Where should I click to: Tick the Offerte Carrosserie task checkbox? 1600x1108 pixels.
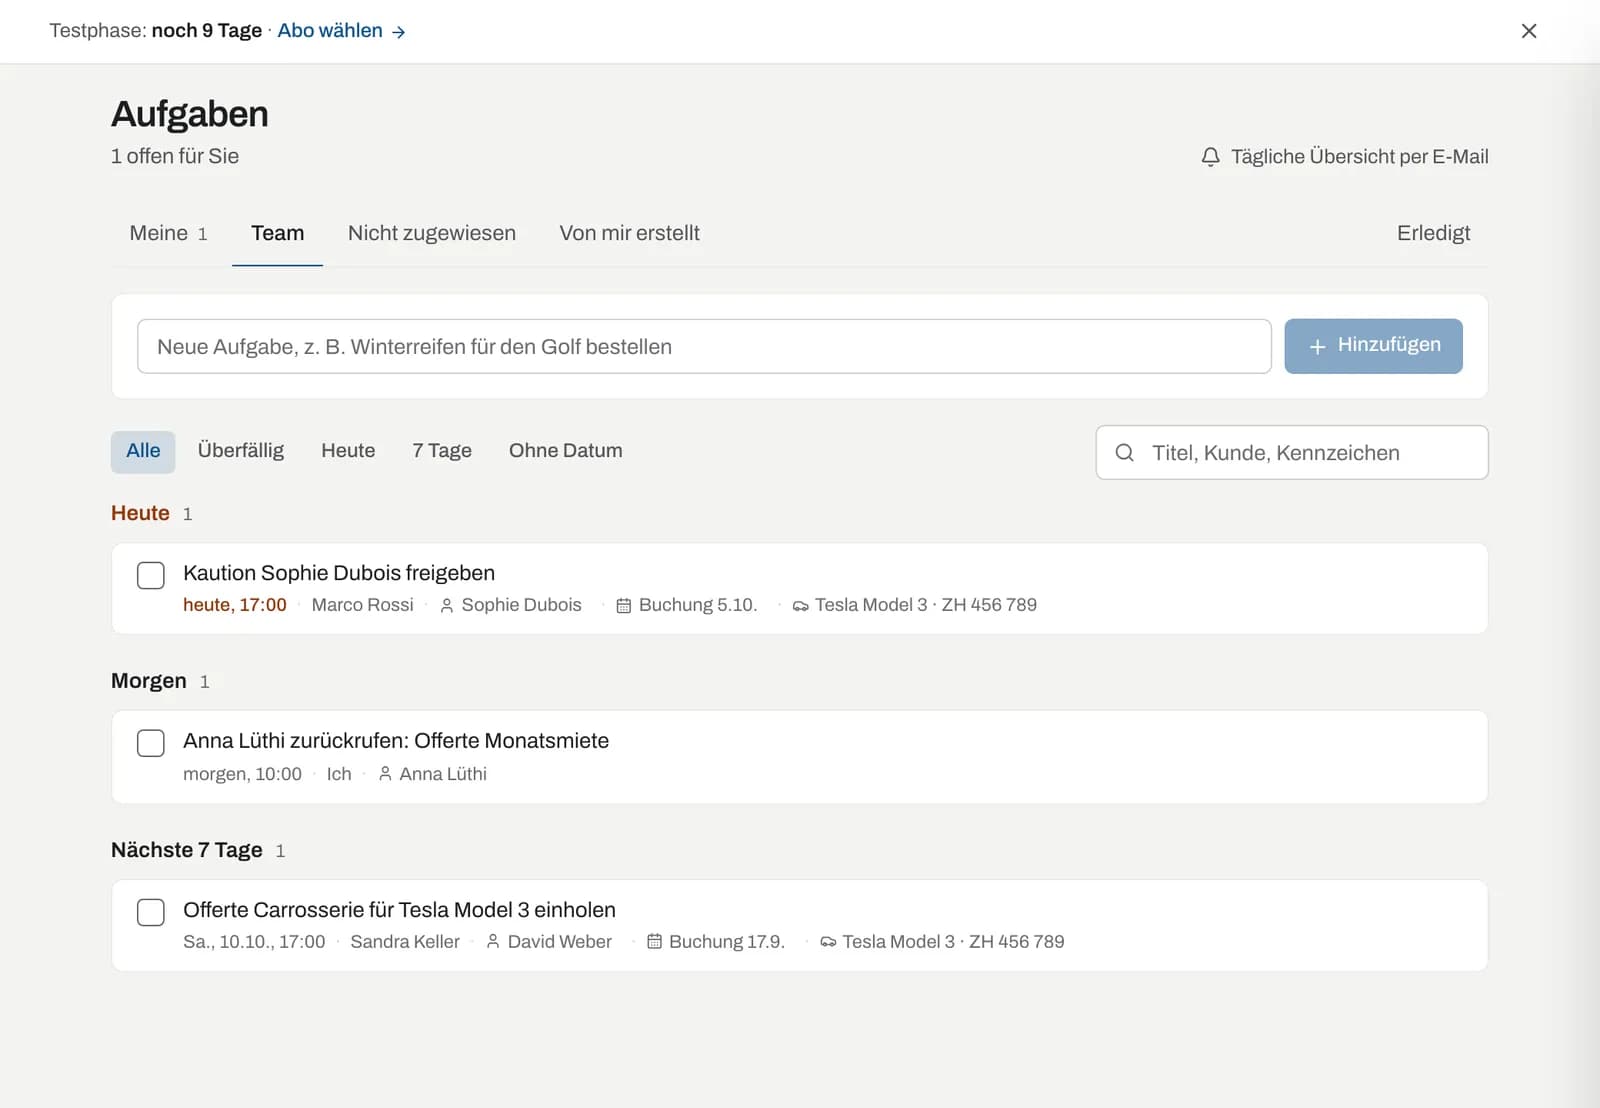click(151, 912)
